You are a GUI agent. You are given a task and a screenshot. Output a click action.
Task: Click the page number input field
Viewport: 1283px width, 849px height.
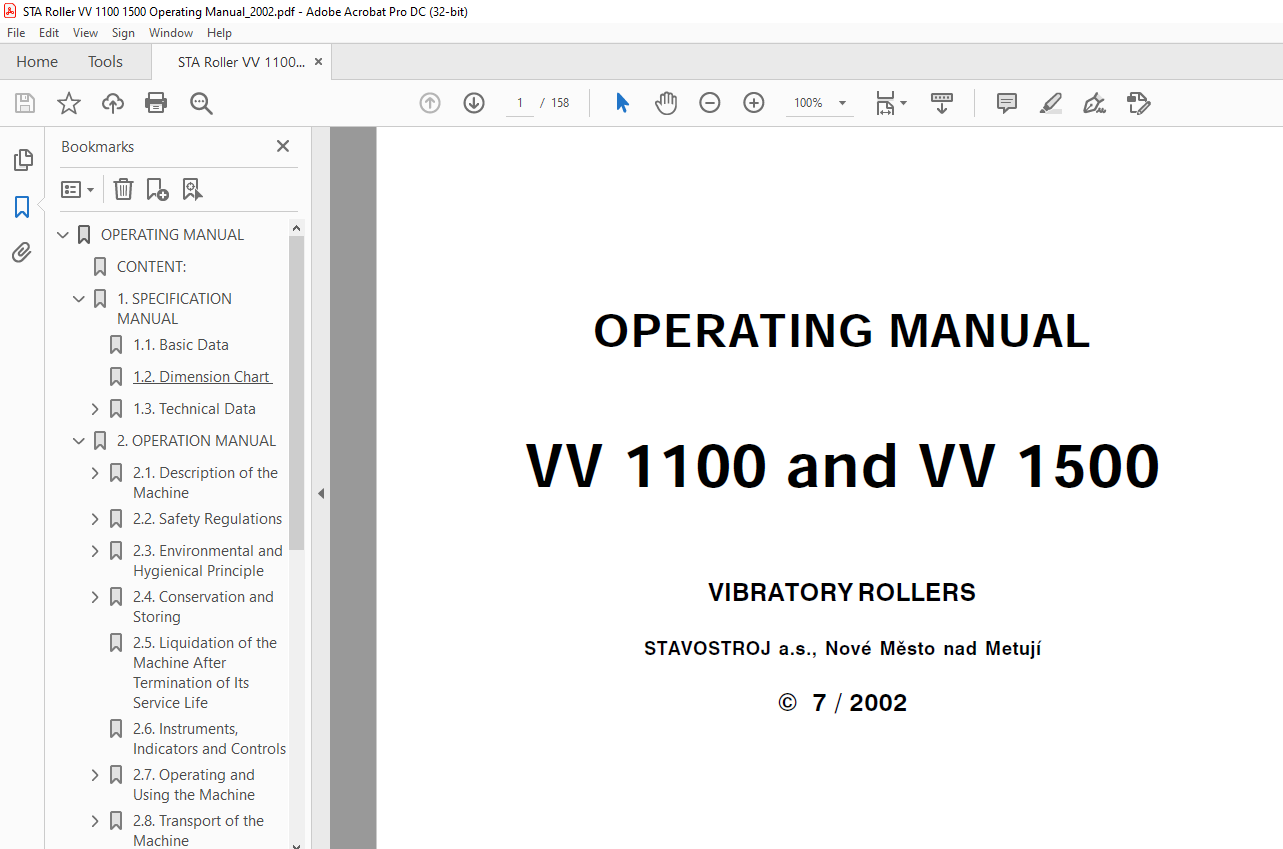520,103
